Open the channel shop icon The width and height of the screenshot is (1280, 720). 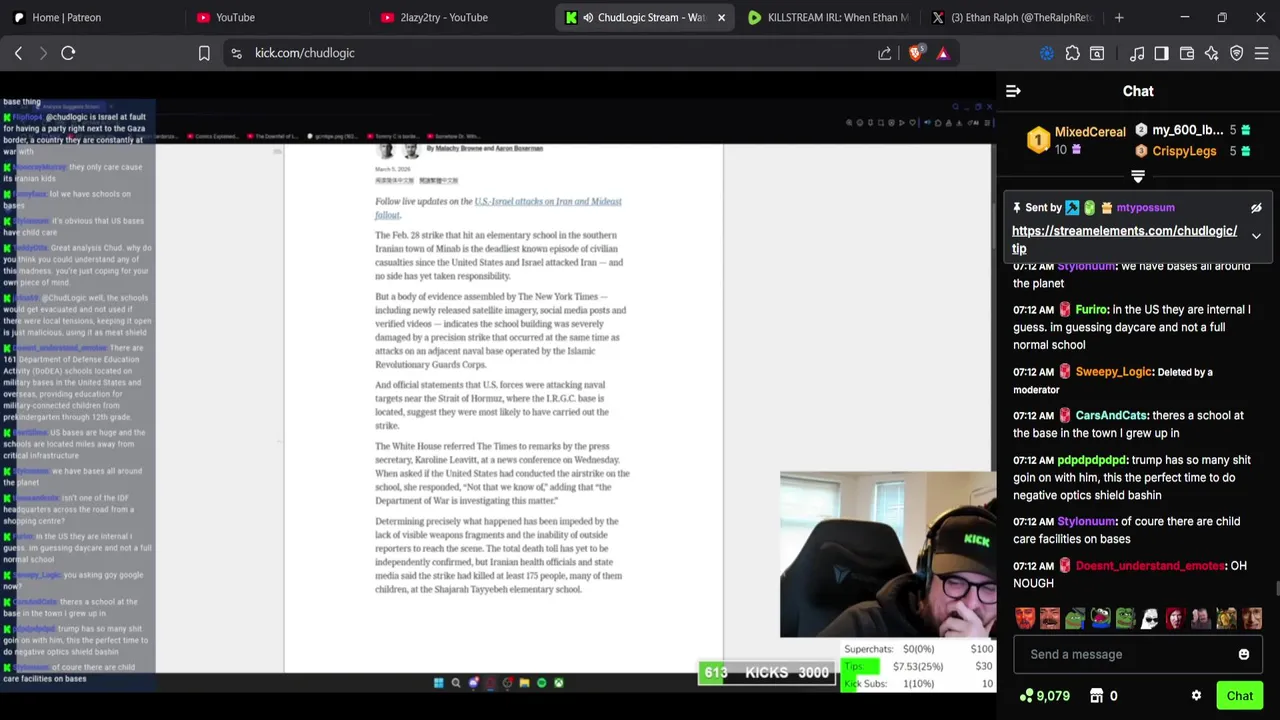pos(1096,696)
